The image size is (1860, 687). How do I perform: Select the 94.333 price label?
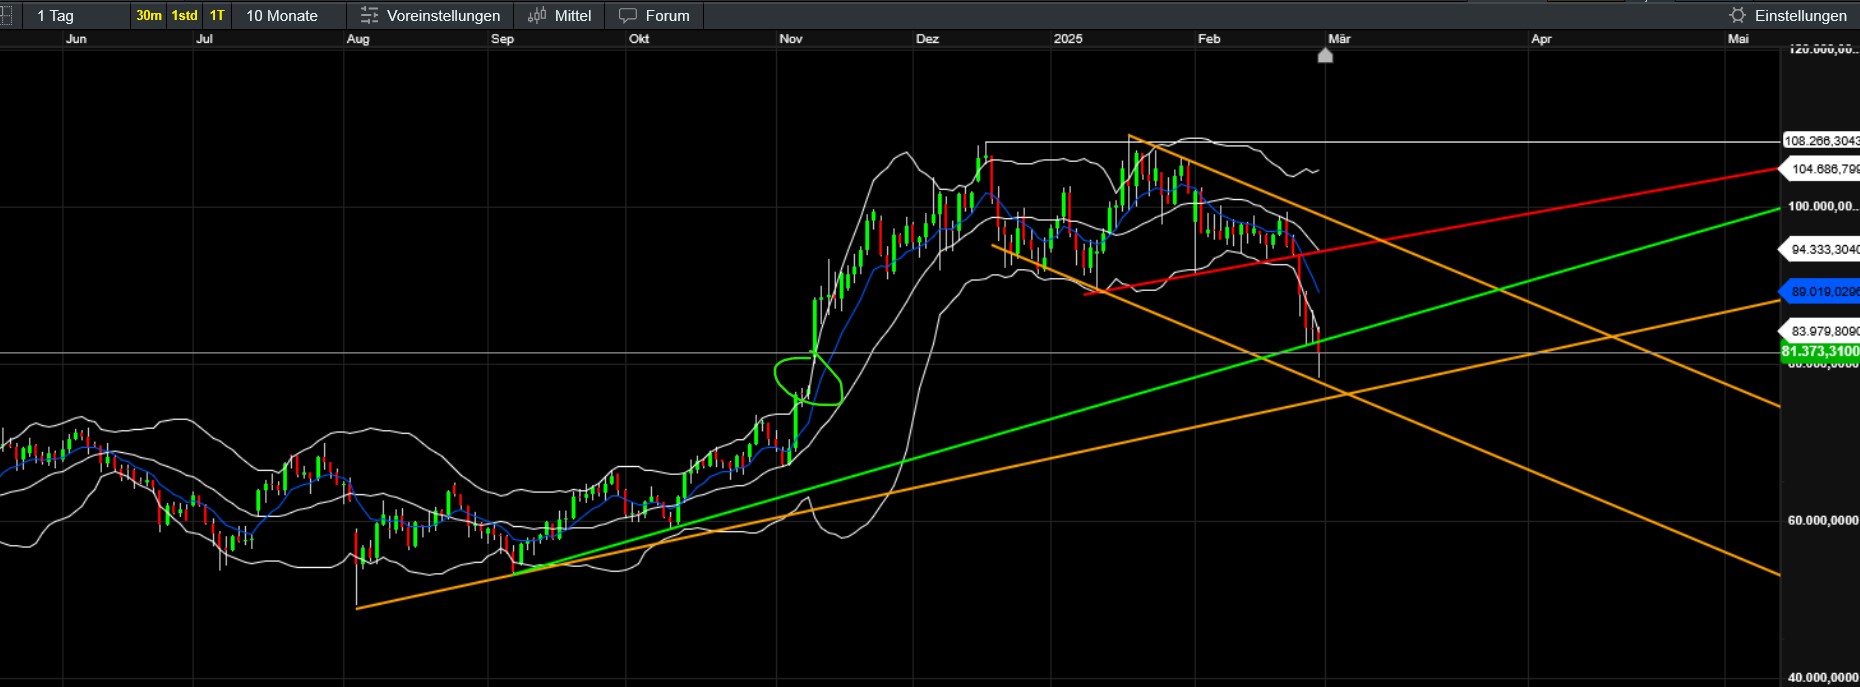(1821, 250)
